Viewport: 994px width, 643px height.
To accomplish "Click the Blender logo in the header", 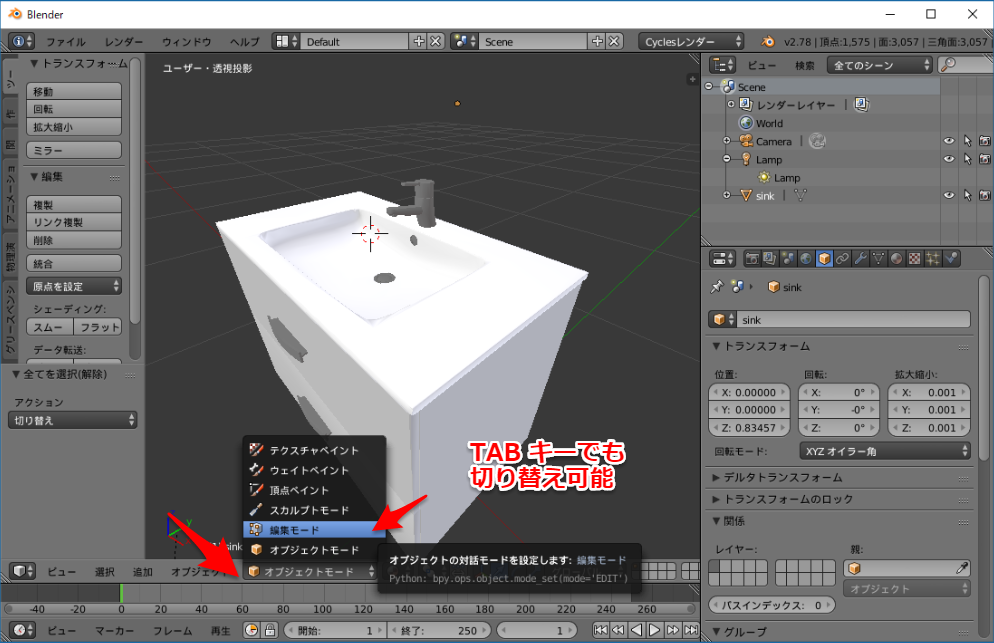I will (x=768, y=41).
